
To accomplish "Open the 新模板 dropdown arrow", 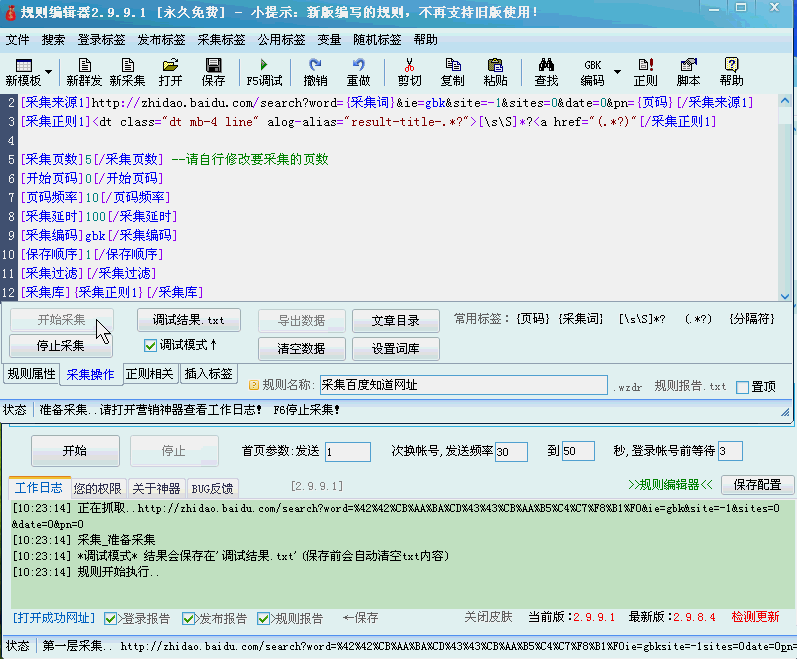I will [x=49, y=72].
